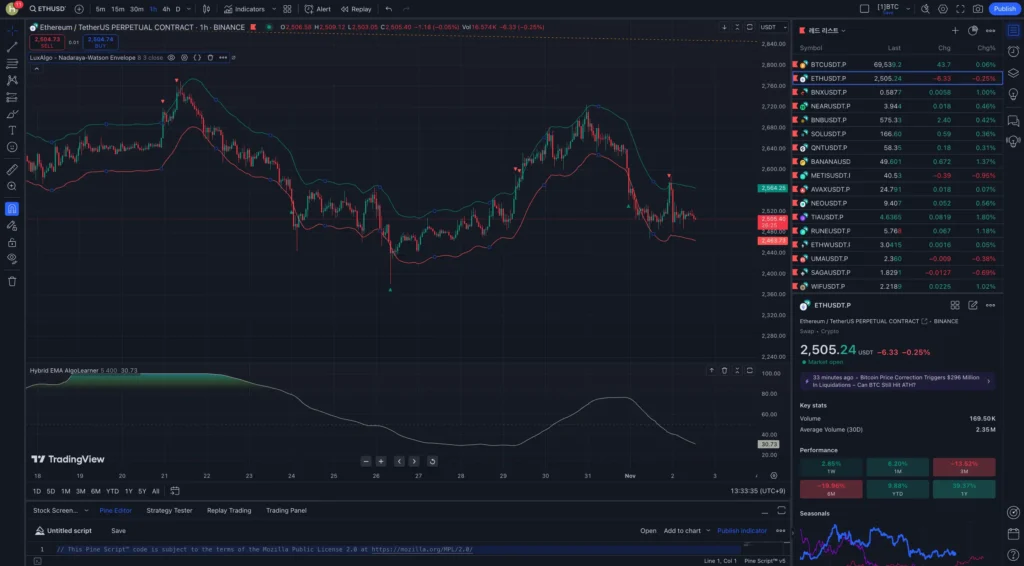
Task: Add a symbol to the watchlist
Action: pyautogui.click(x=955, y=31)
